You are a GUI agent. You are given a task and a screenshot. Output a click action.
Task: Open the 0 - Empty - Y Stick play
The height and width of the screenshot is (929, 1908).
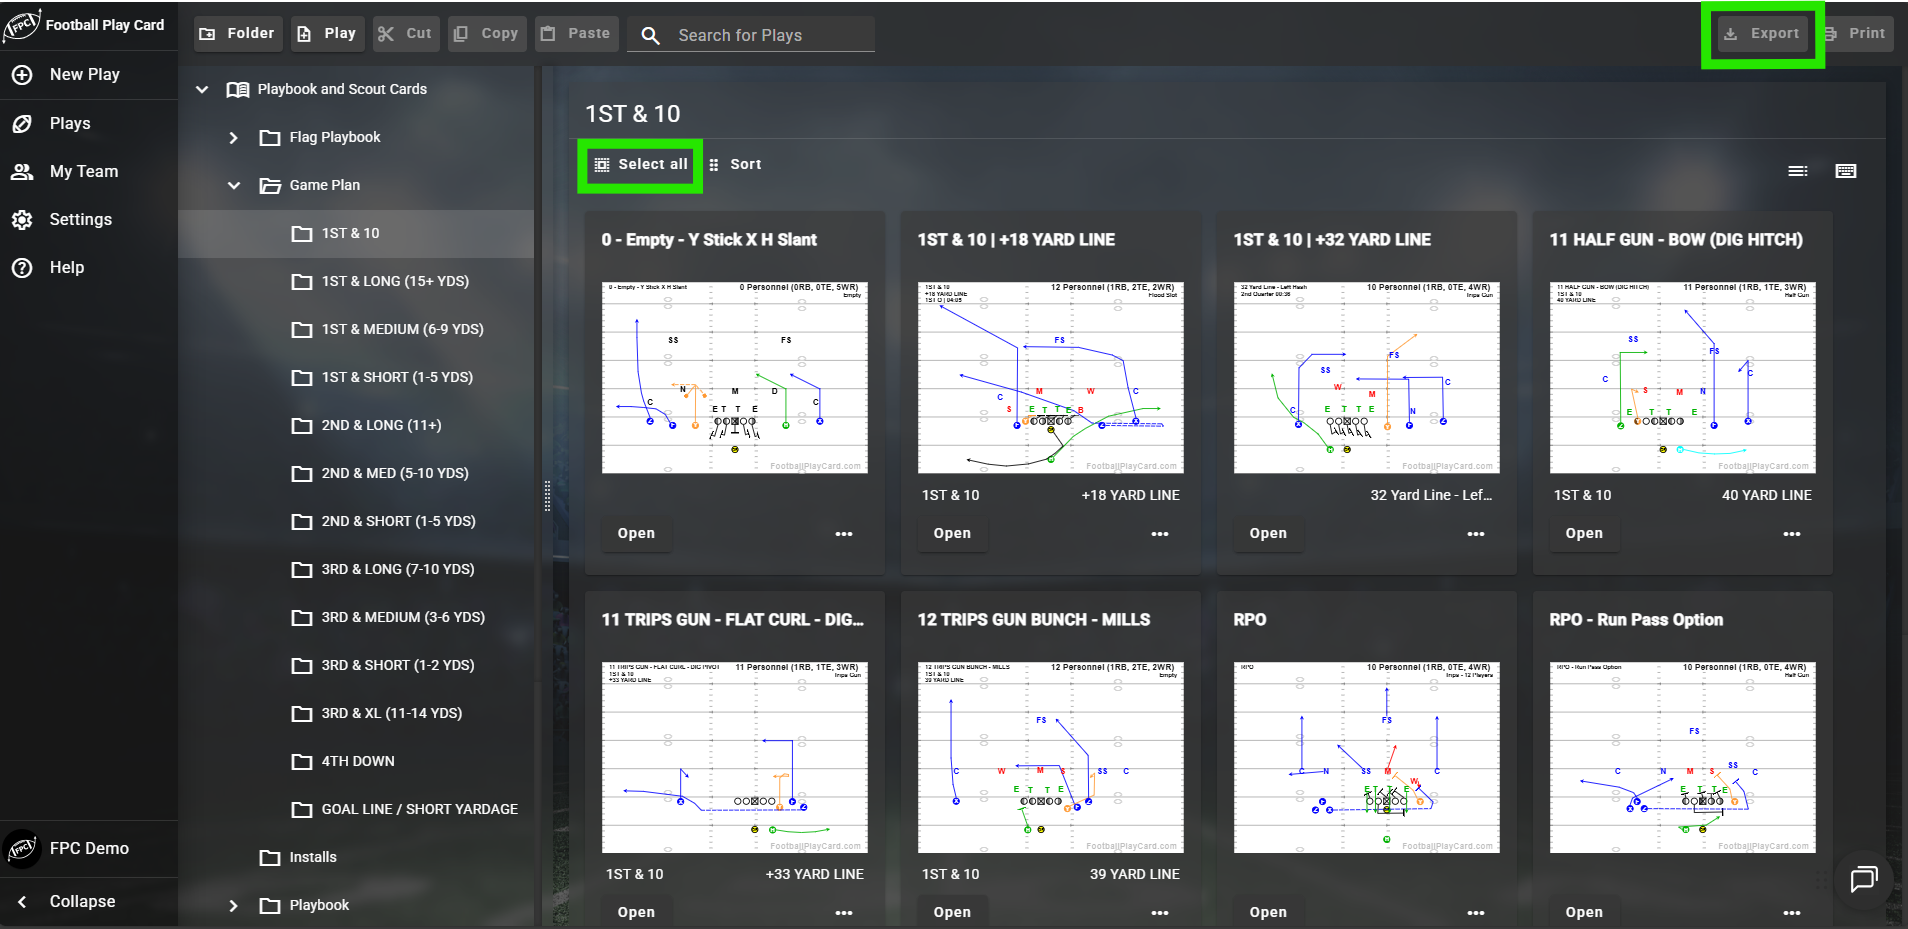[x=636, y=533]
